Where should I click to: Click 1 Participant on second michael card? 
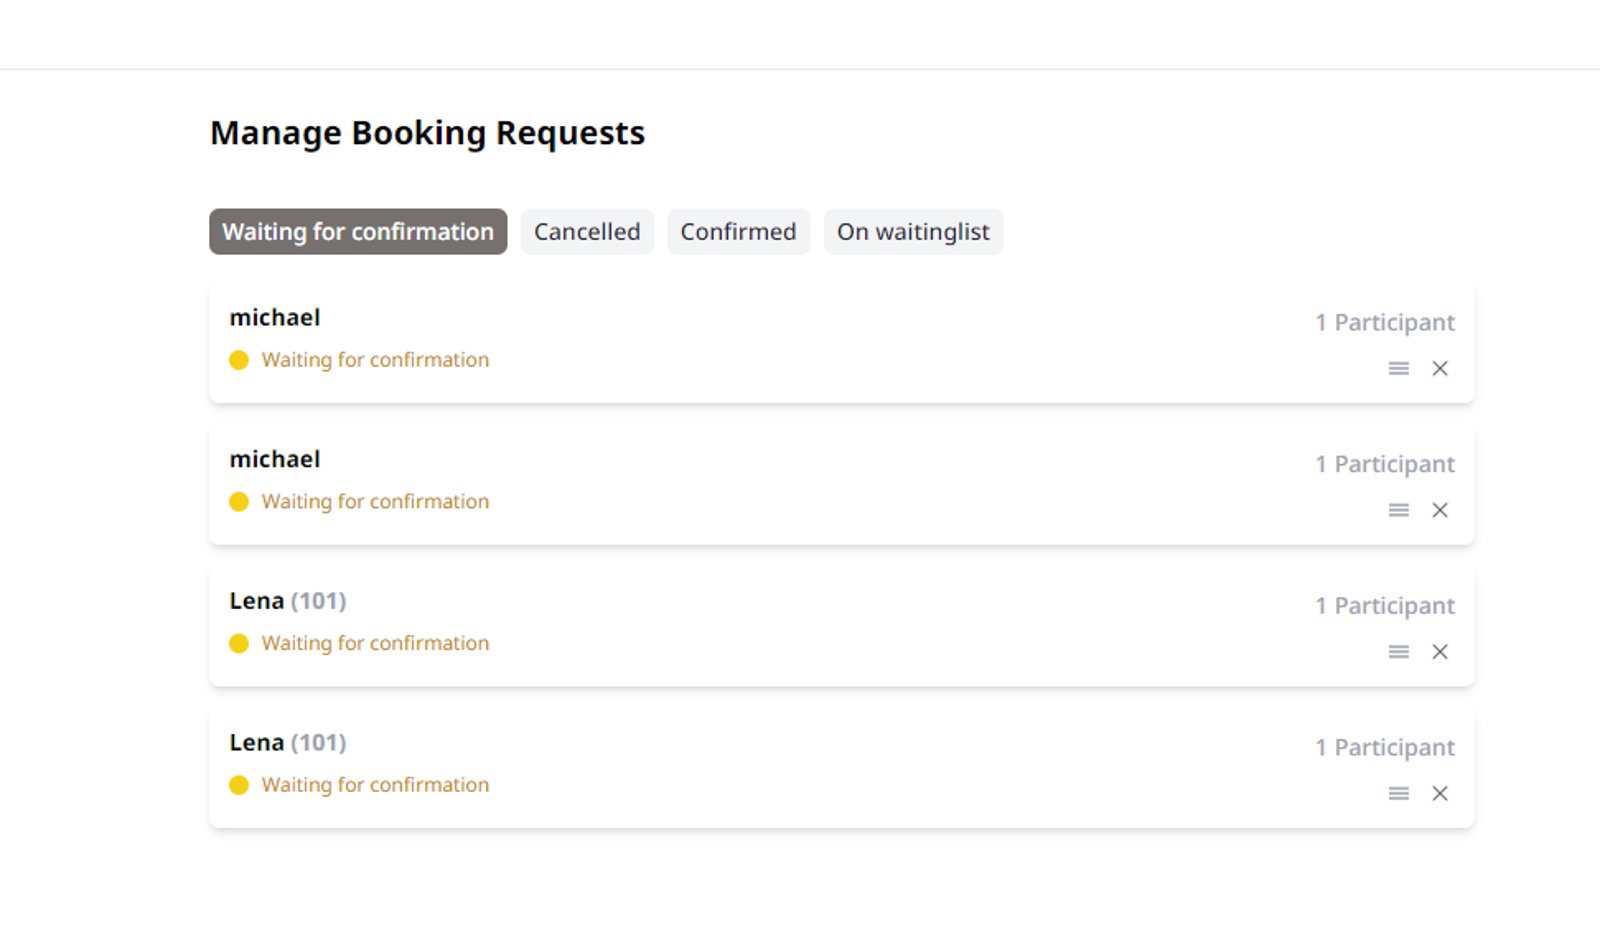tap(1385, 465)
